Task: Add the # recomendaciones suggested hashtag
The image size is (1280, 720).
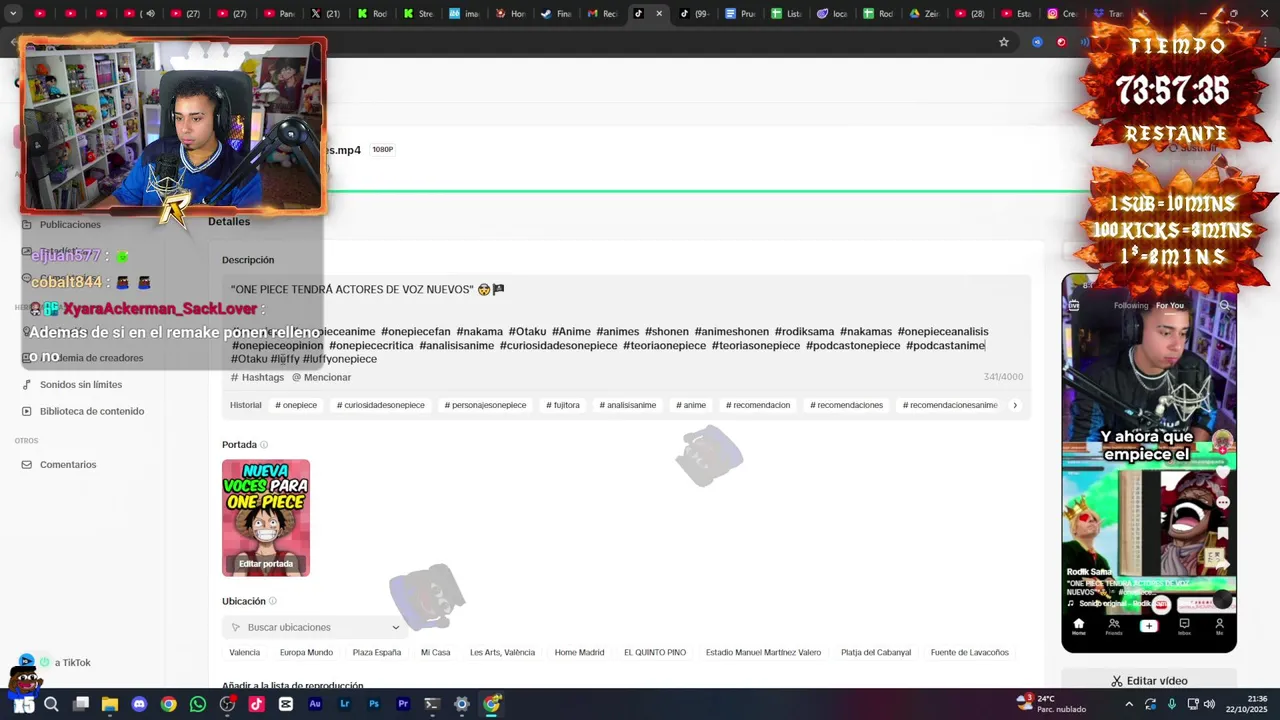Action: pos(847,405)
